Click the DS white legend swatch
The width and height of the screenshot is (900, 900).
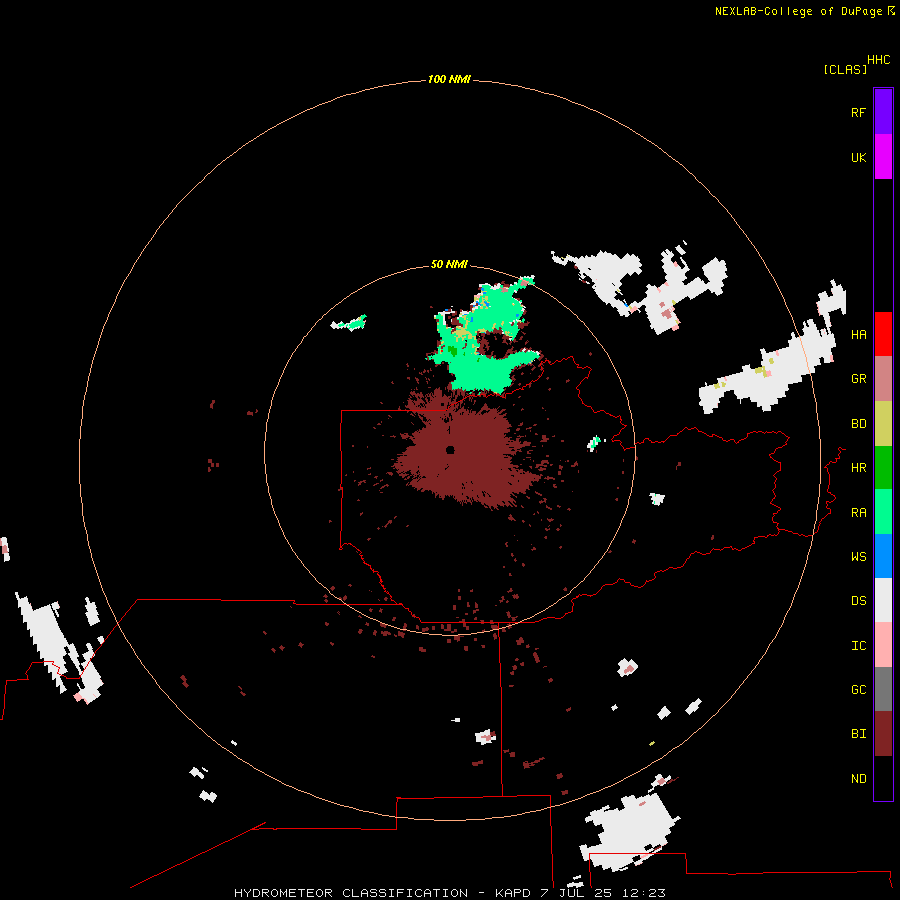[x=883, y=600]
